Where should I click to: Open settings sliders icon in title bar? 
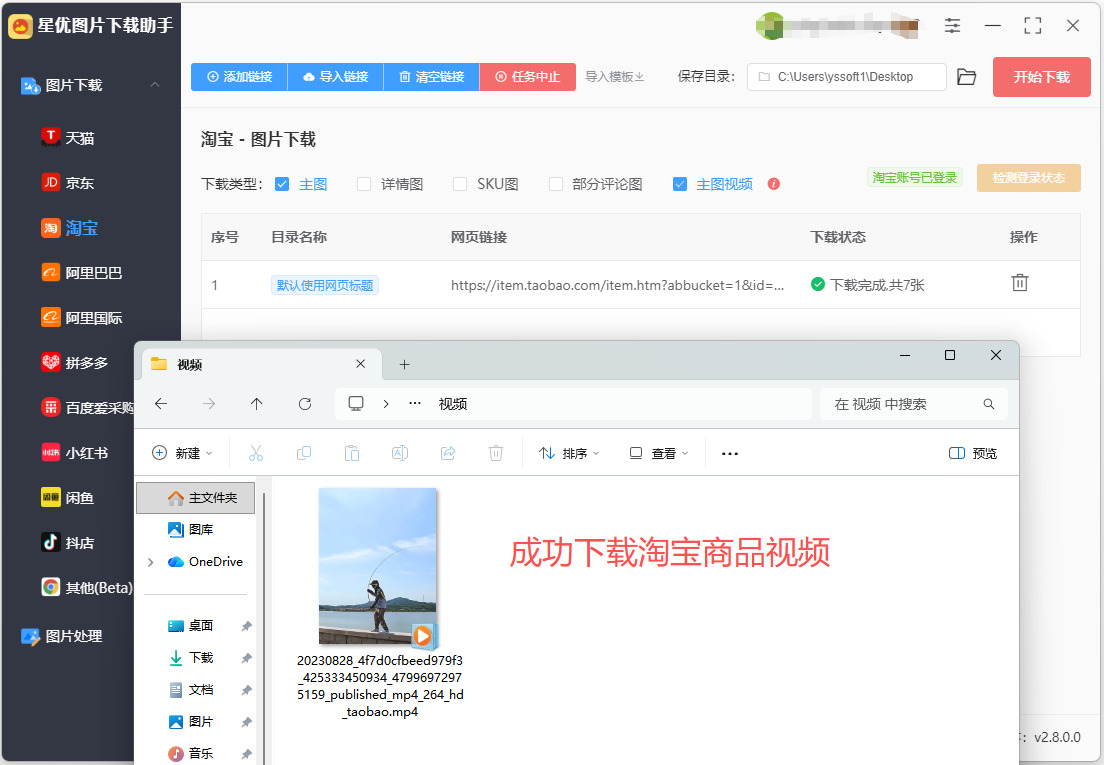pyautogui.click(x=952, y=26)
